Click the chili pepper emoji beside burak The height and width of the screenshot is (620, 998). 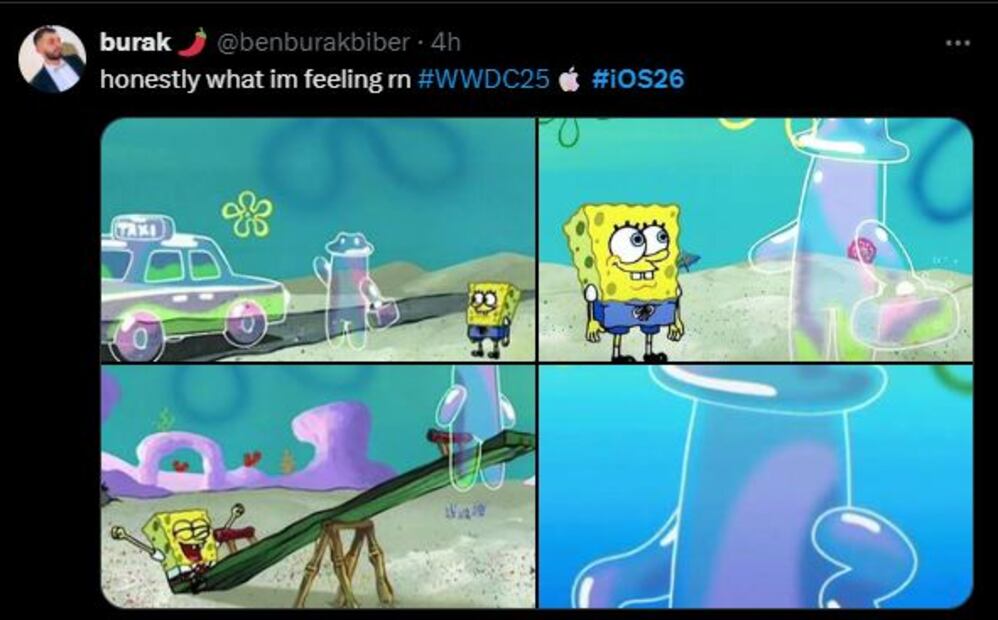pyautogui.click(x=193, y=42)
